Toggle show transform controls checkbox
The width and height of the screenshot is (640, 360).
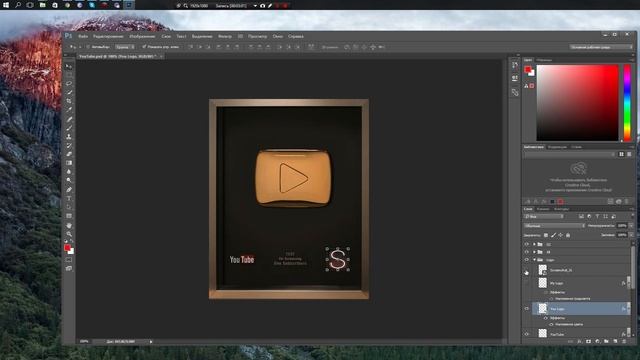(x=144, y=47)
